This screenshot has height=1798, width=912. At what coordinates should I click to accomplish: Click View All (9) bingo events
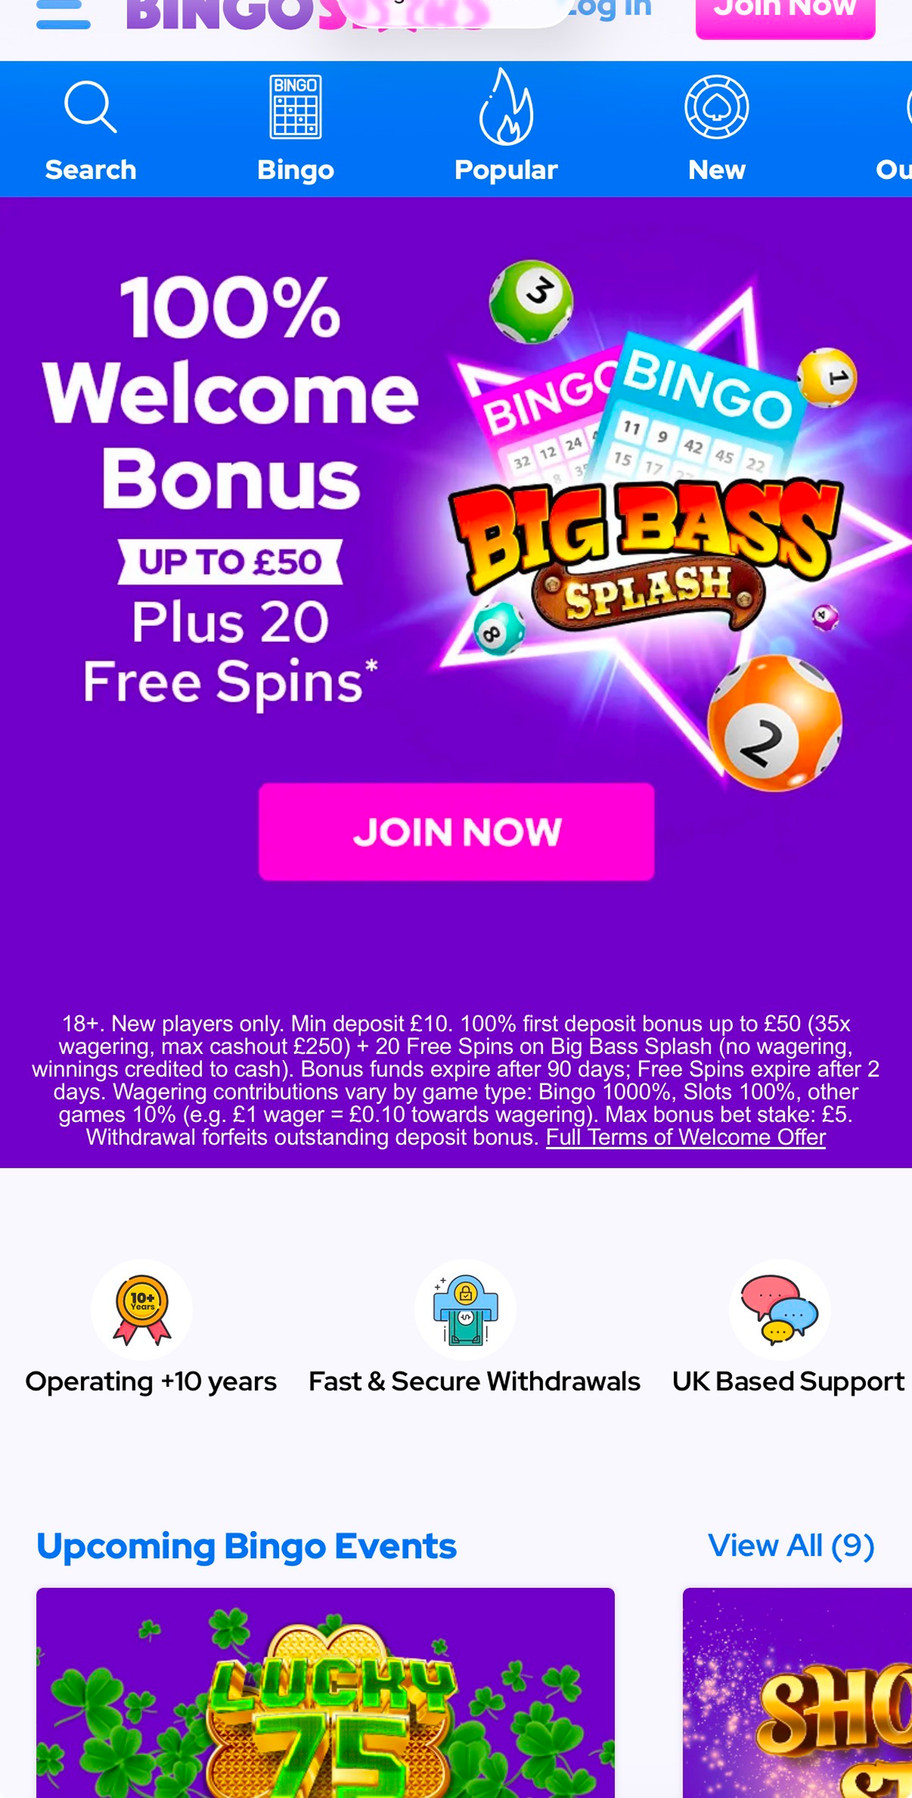pyautogui.click(x=791, y=1545)
